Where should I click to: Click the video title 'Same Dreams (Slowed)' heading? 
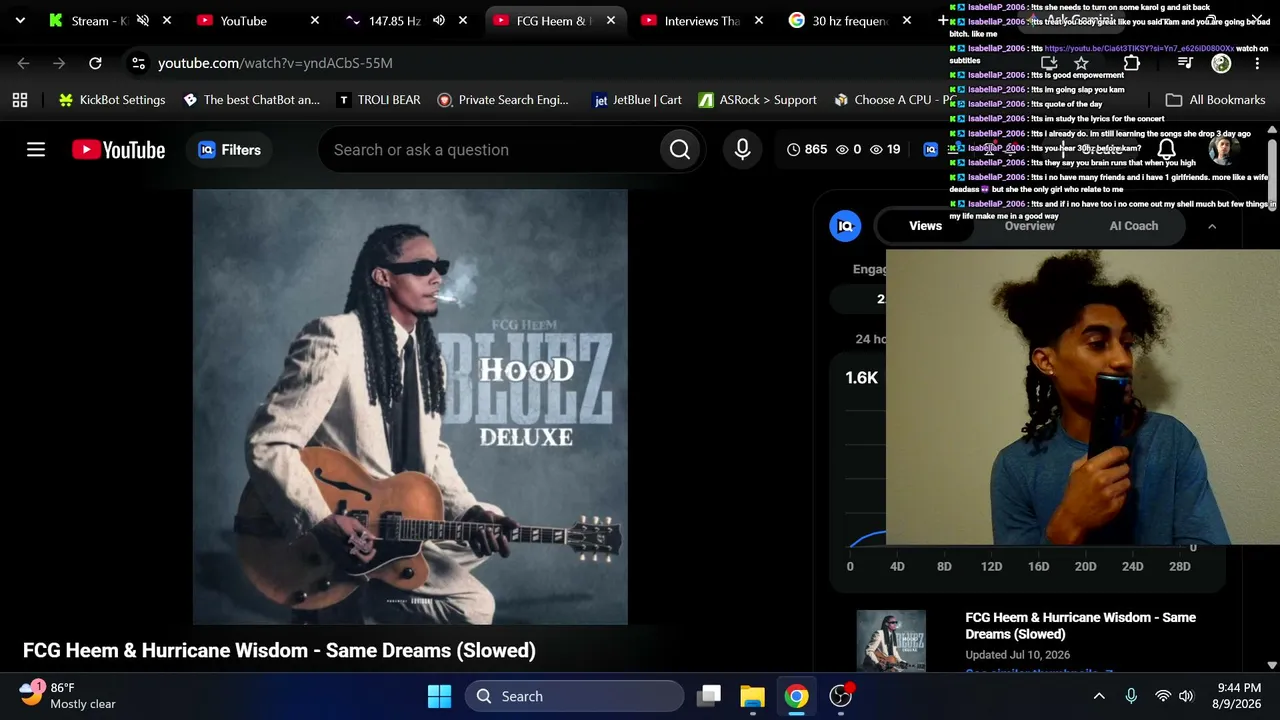pyautogui.click(x=279, y=650)
